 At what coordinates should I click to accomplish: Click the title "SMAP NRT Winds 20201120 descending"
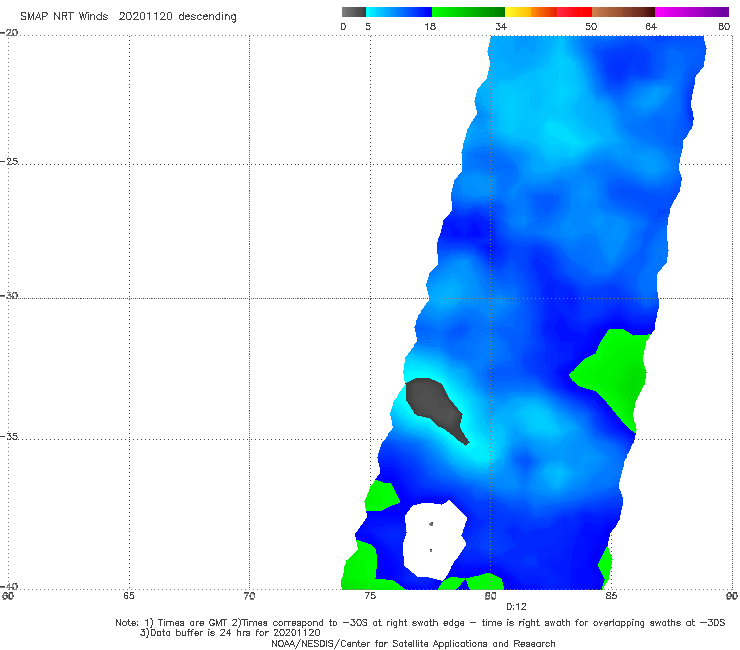(x=128, y=17)
